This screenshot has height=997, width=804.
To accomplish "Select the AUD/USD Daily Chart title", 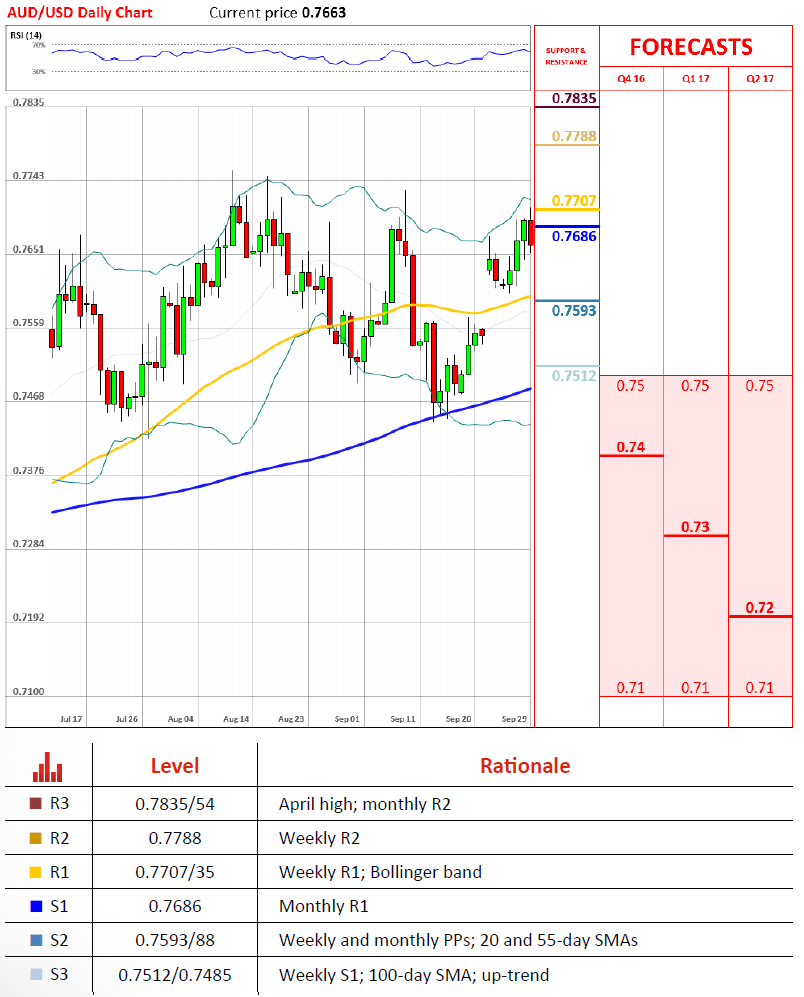I will click(80, 13).
